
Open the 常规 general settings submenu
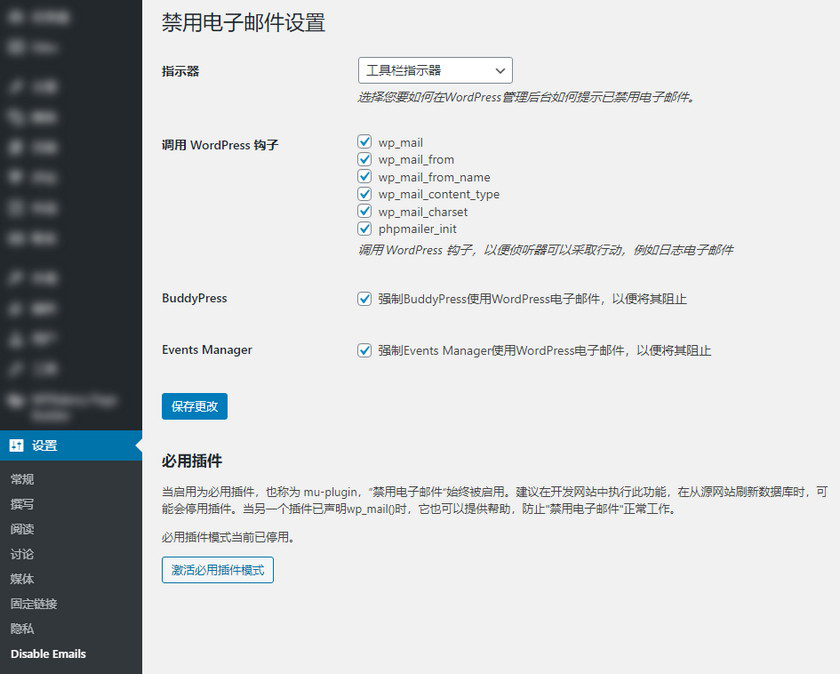tap(22, 480)
